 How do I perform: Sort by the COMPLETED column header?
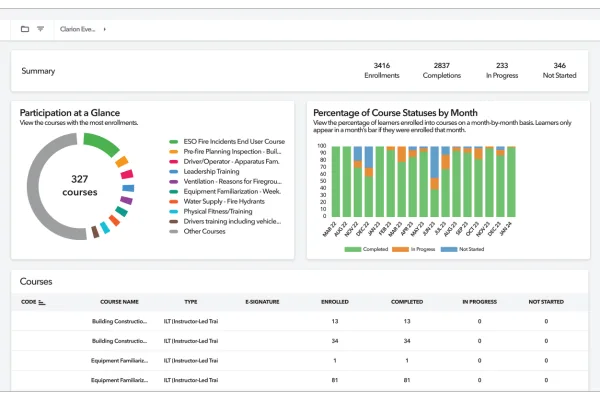click(x=406, y=301)
